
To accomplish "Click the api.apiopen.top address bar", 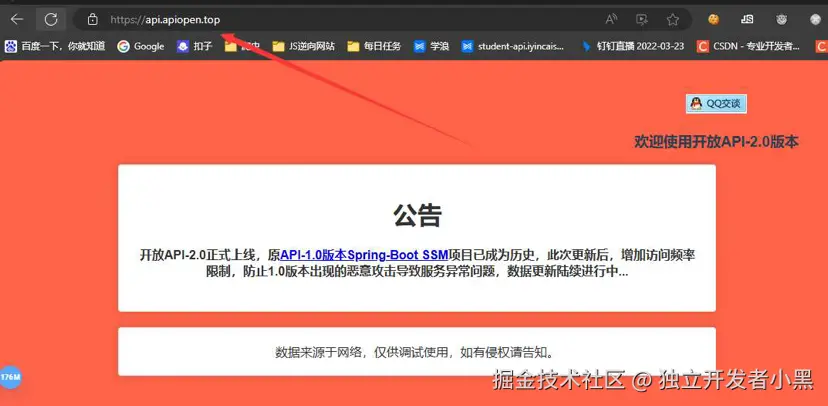I will pyautogui.click(x=300, y=19).
